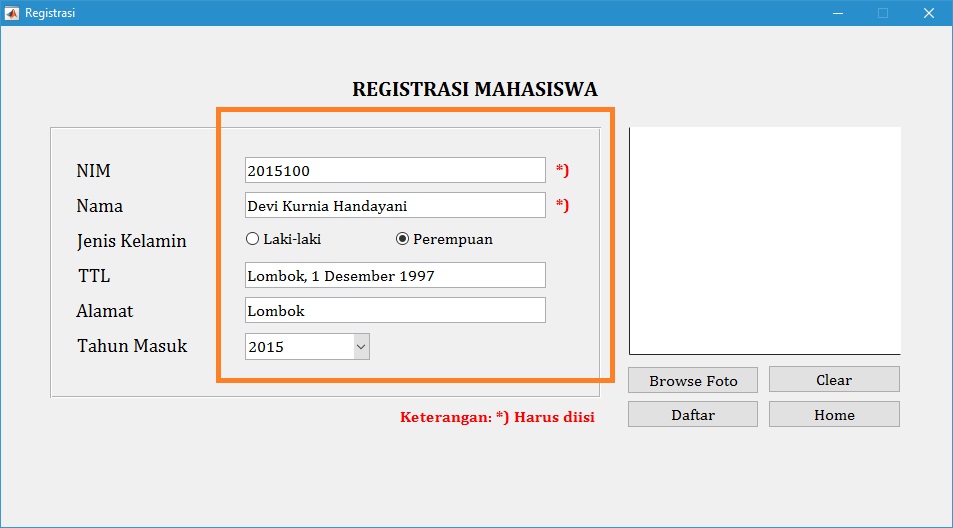Image resolution: width=953 pixels, height=528 pixels.
Task: Click the greyed-out maximize button
Action: (883, 13)
